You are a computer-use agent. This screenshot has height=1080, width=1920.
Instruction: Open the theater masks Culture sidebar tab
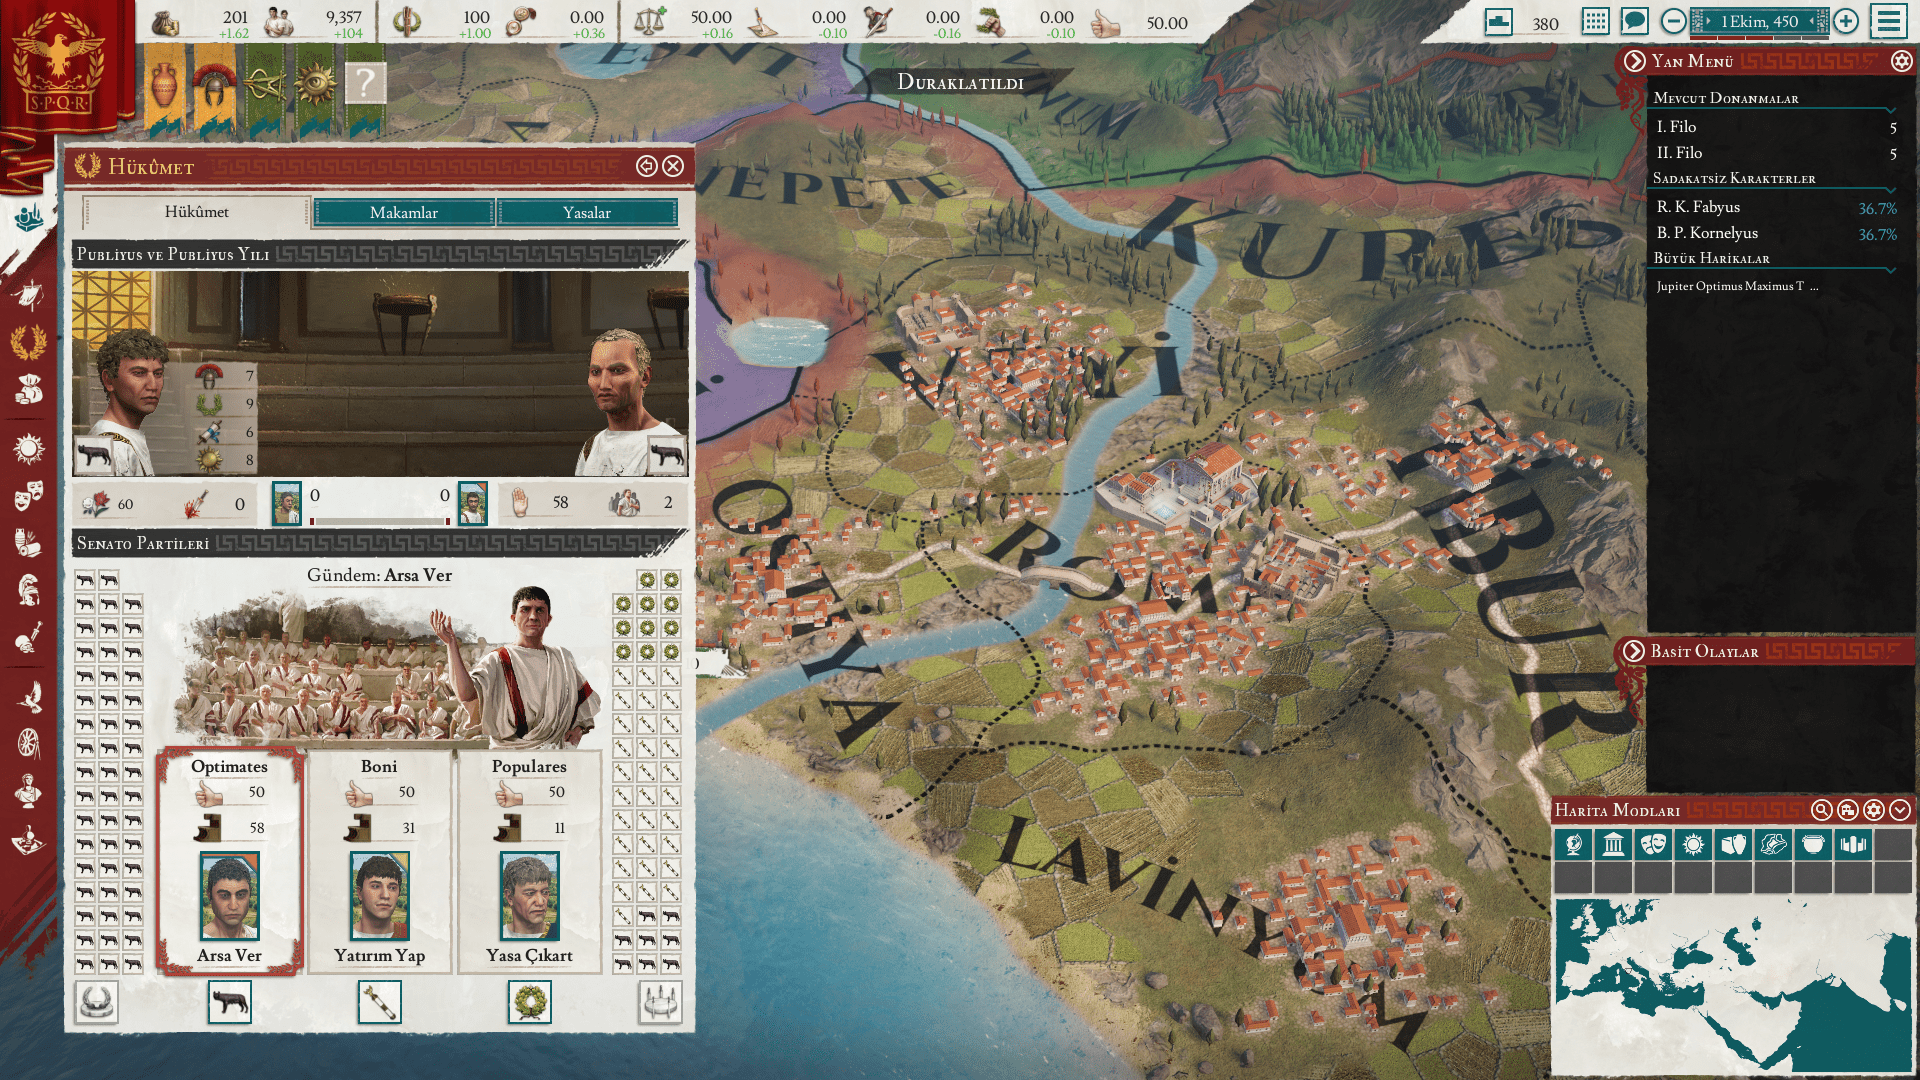point(29,495)
